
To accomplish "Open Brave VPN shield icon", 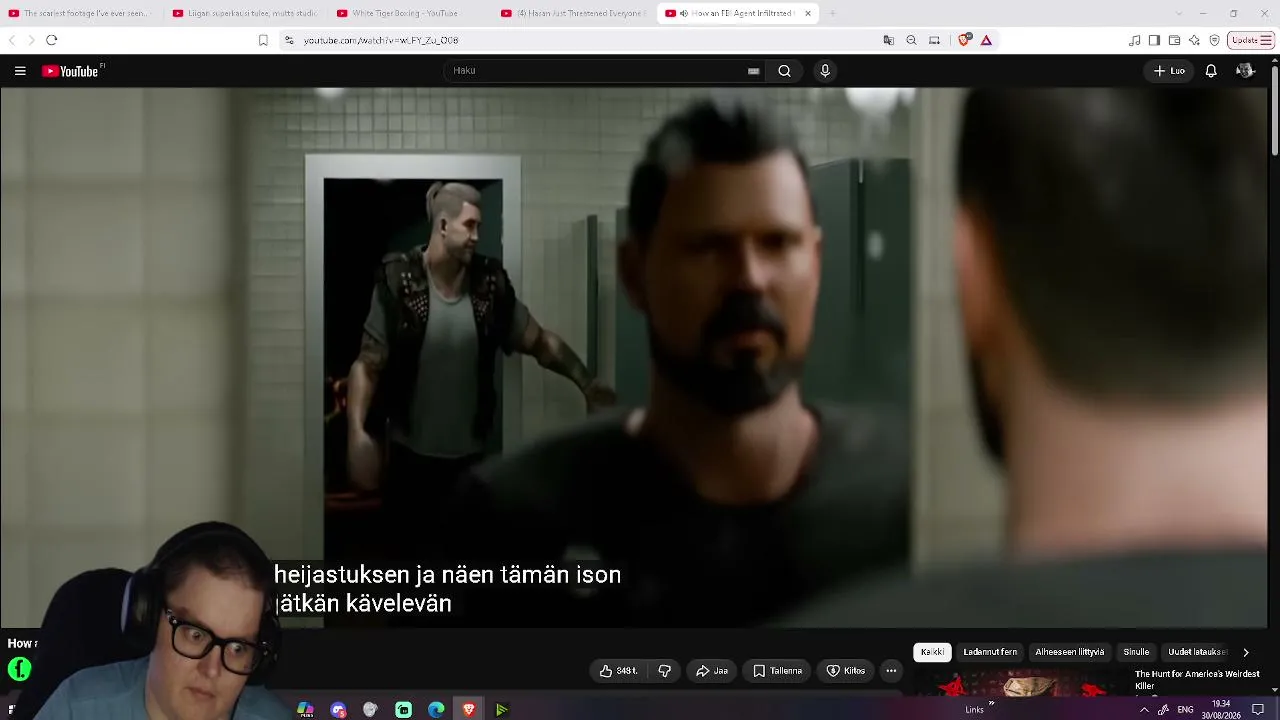I will 1214,40.
